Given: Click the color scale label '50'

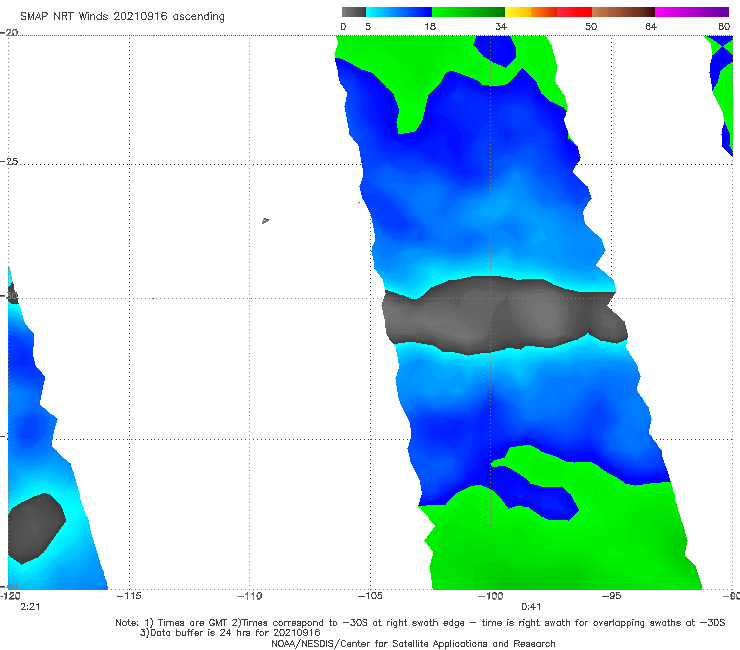Looking at the screenshot, I should pos(591,26).
